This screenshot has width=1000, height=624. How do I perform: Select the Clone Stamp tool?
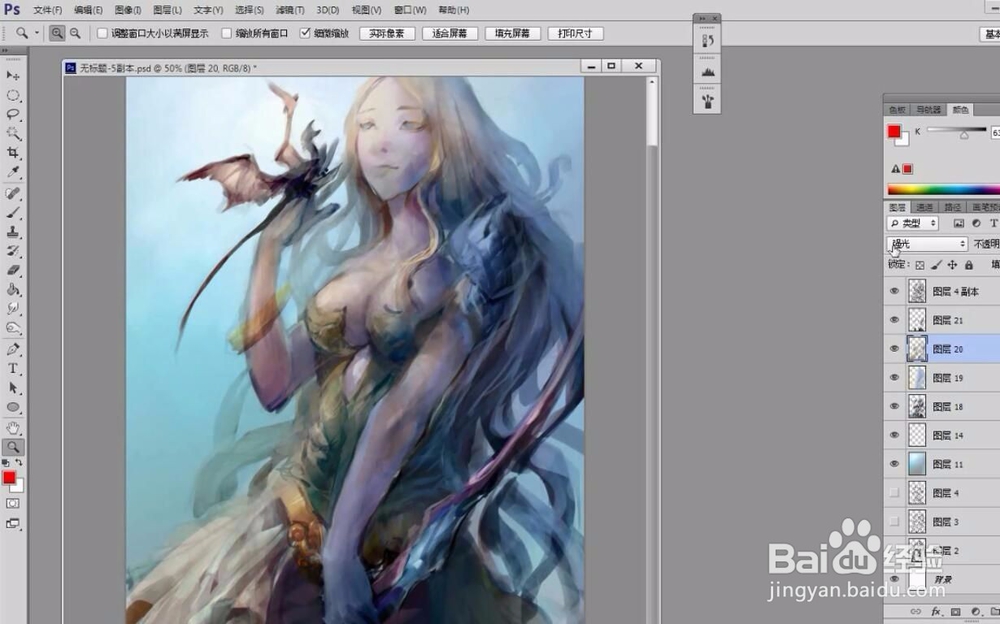pos(13,232)
